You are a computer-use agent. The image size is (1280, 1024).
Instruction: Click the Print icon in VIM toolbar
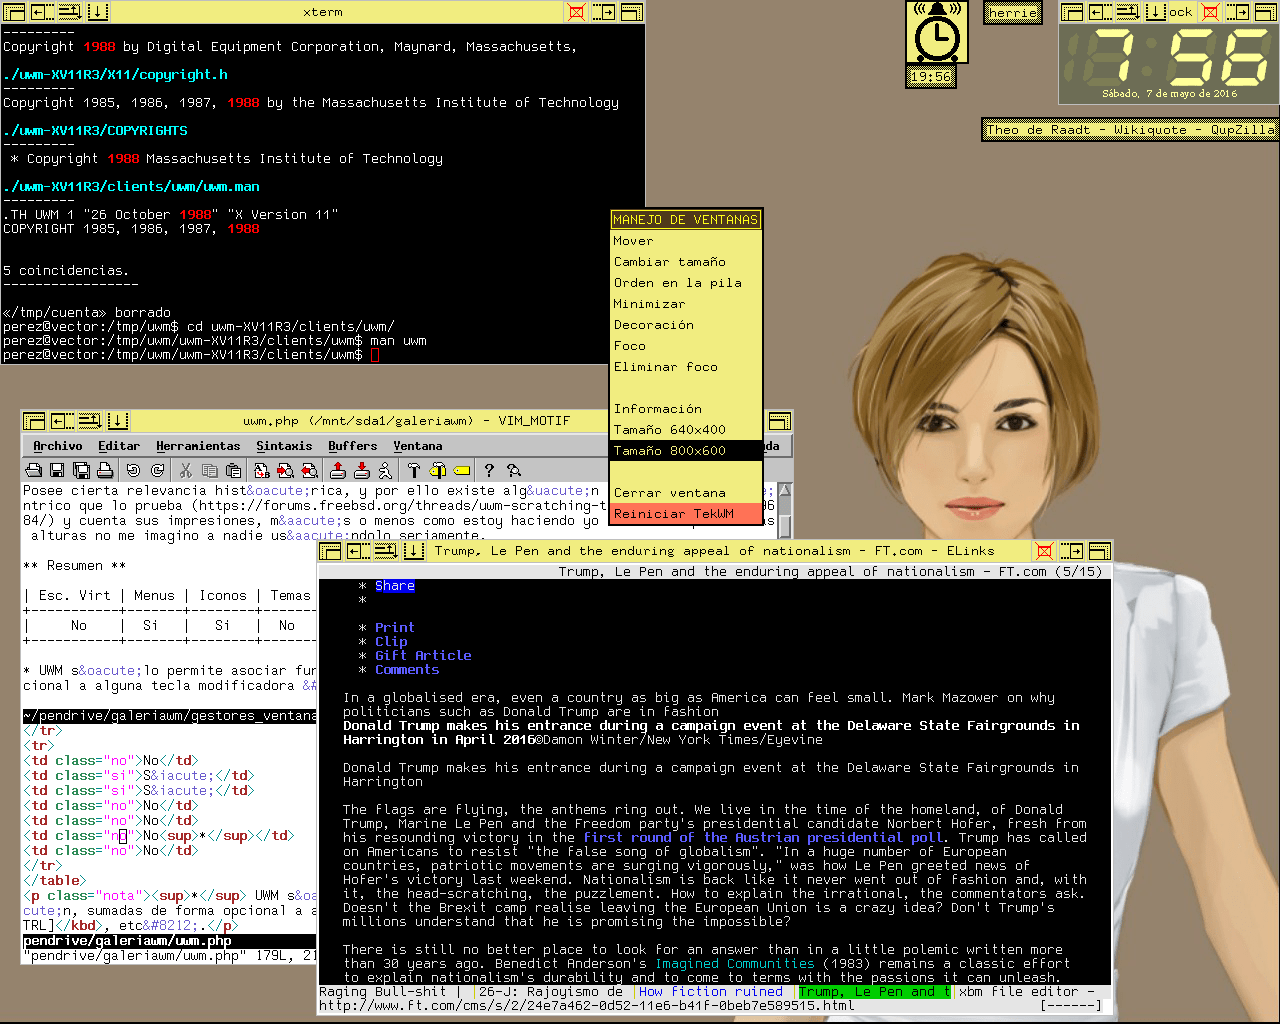tap(105, 470)
